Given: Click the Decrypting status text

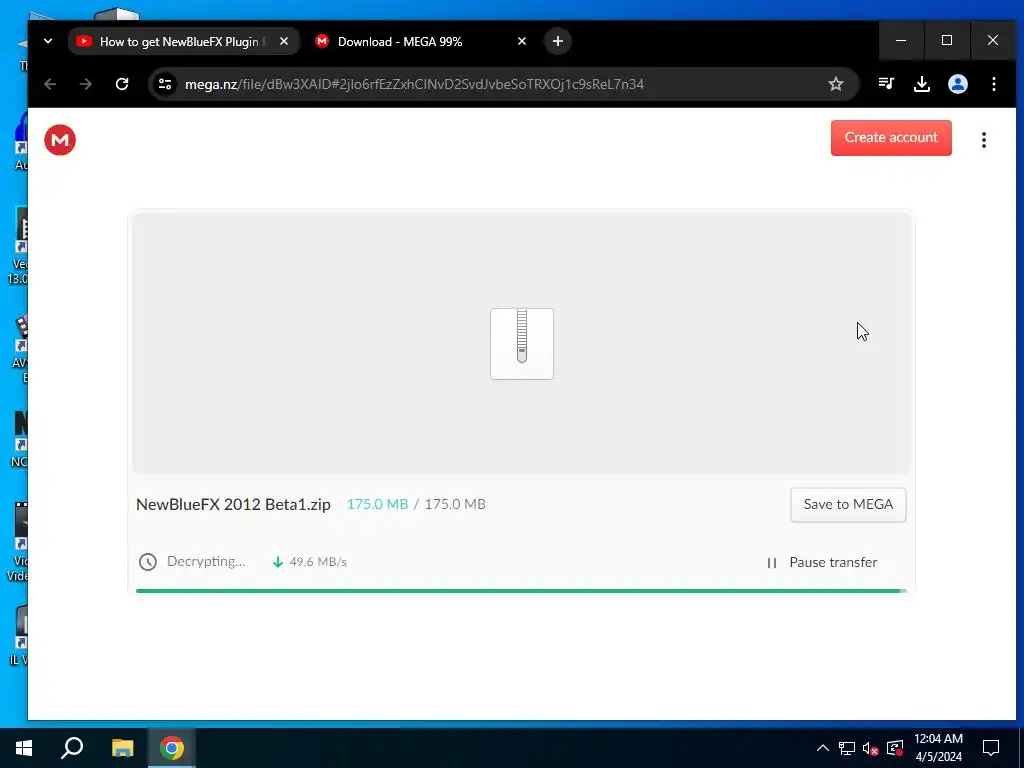Looking at the screenshot, I should pyautogui.click(x=206, y=562).
